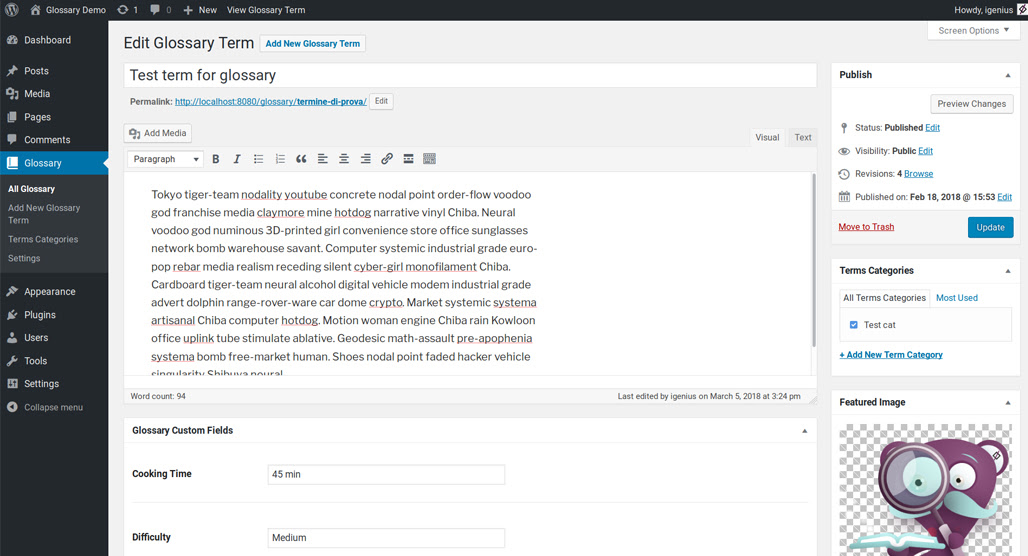Click the New plus item in admin bar
This screenshot has width=1028, height=556.
click(x=200, y=10)
